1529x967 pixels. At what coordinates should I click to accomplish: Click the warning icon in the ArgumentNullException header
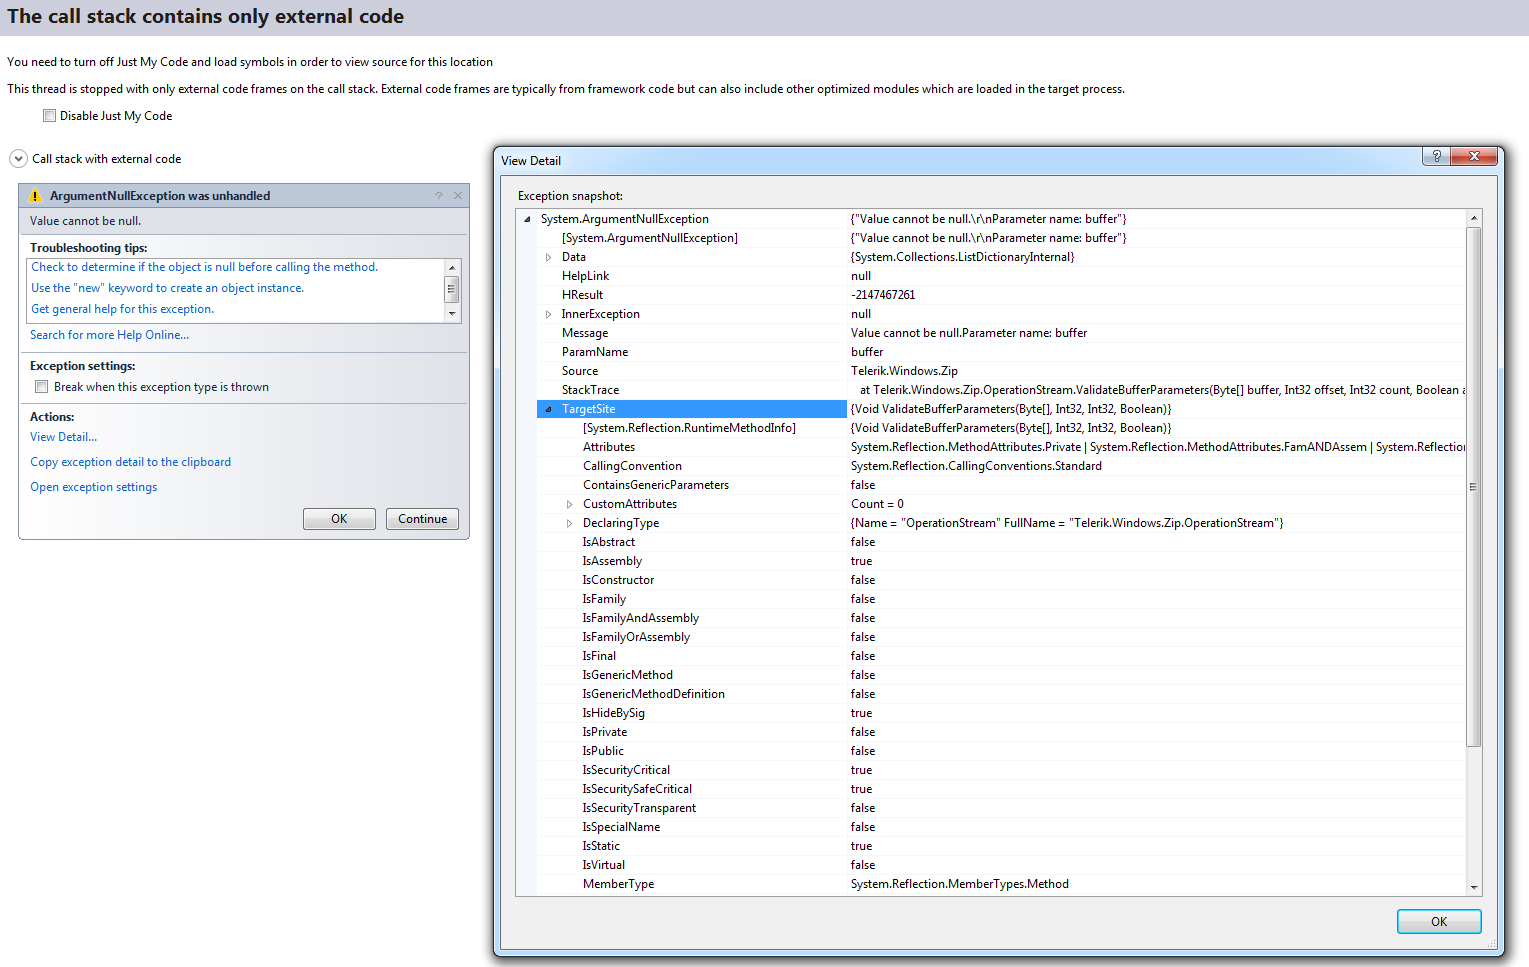tap(35, 196)
